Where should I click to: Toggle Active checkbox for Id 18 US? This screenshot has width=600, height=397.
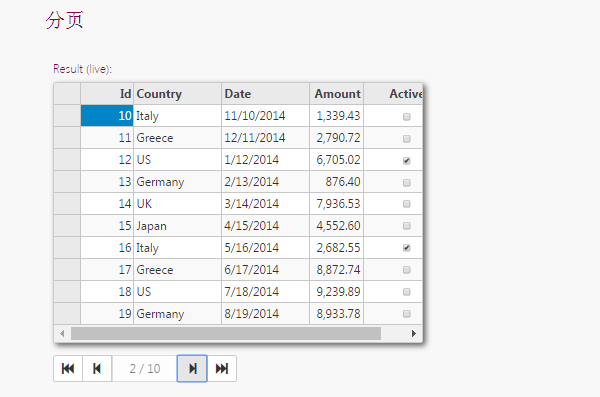(x=407, y=292)
